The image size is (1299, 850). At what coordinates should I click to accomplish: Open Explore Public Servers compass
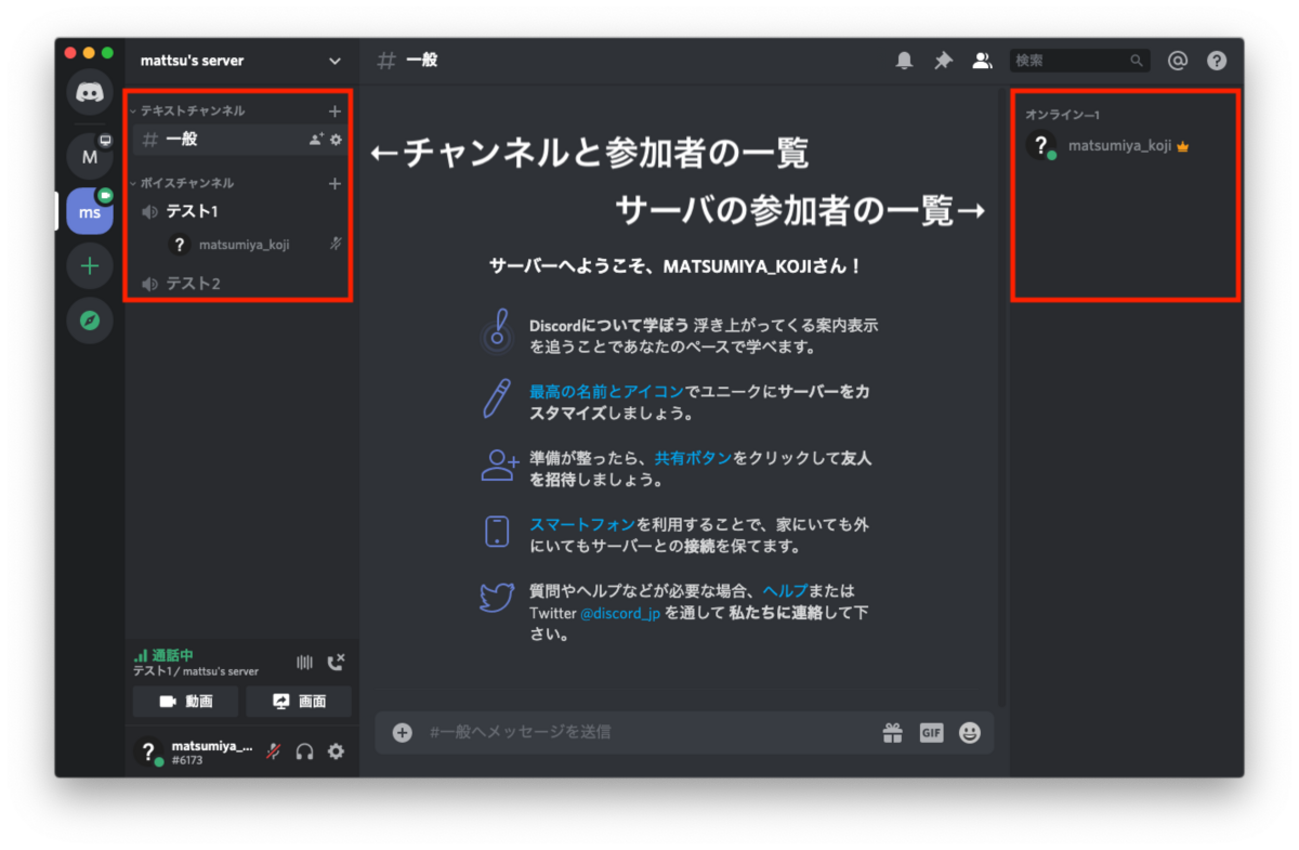[x=89, y=321]
